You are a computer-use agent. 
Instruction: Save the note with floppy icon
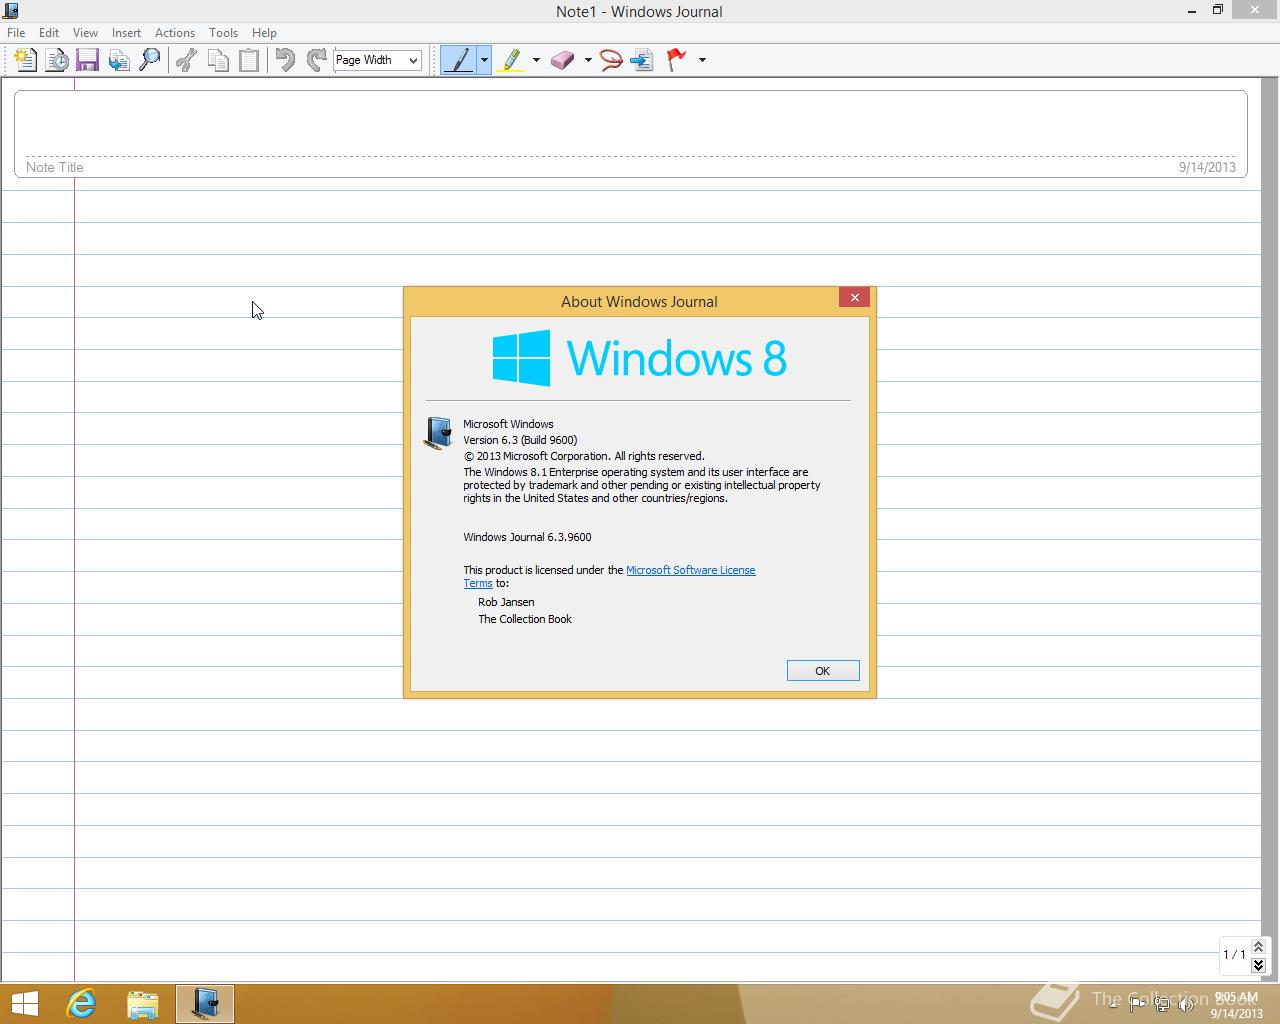coord(88,60)
